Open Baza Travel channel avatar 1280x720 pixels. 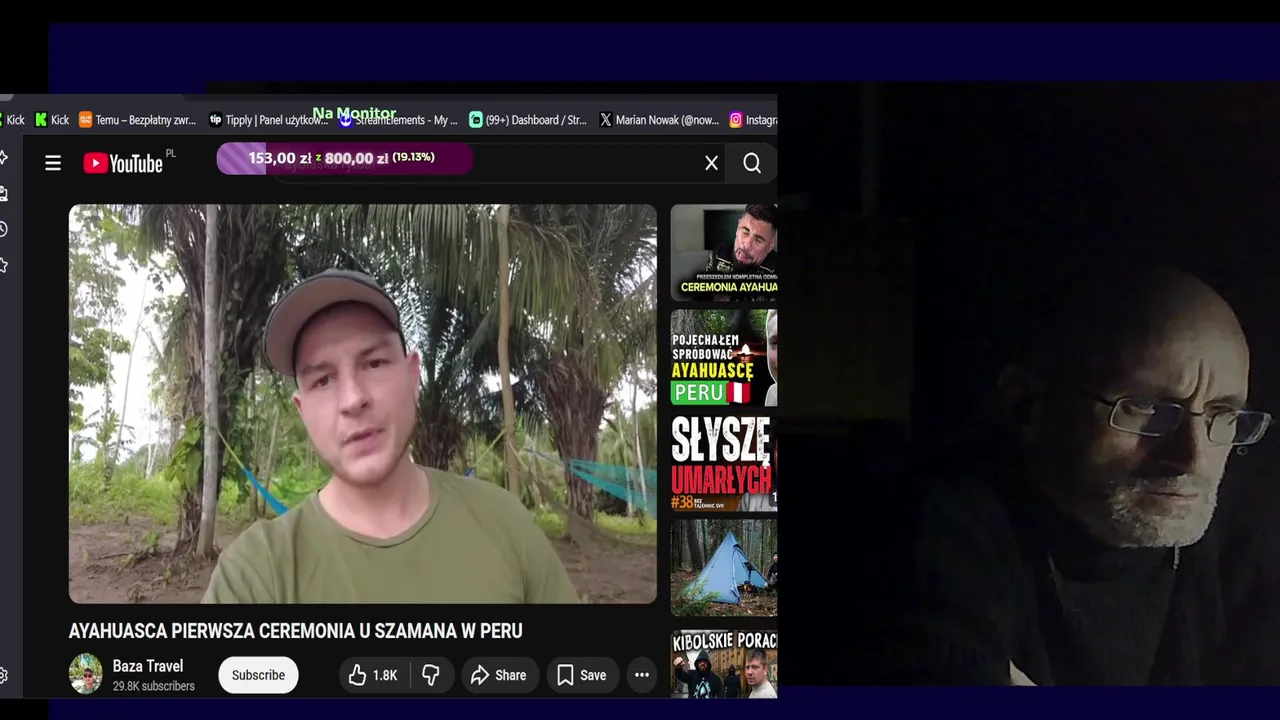click(86, 674)
